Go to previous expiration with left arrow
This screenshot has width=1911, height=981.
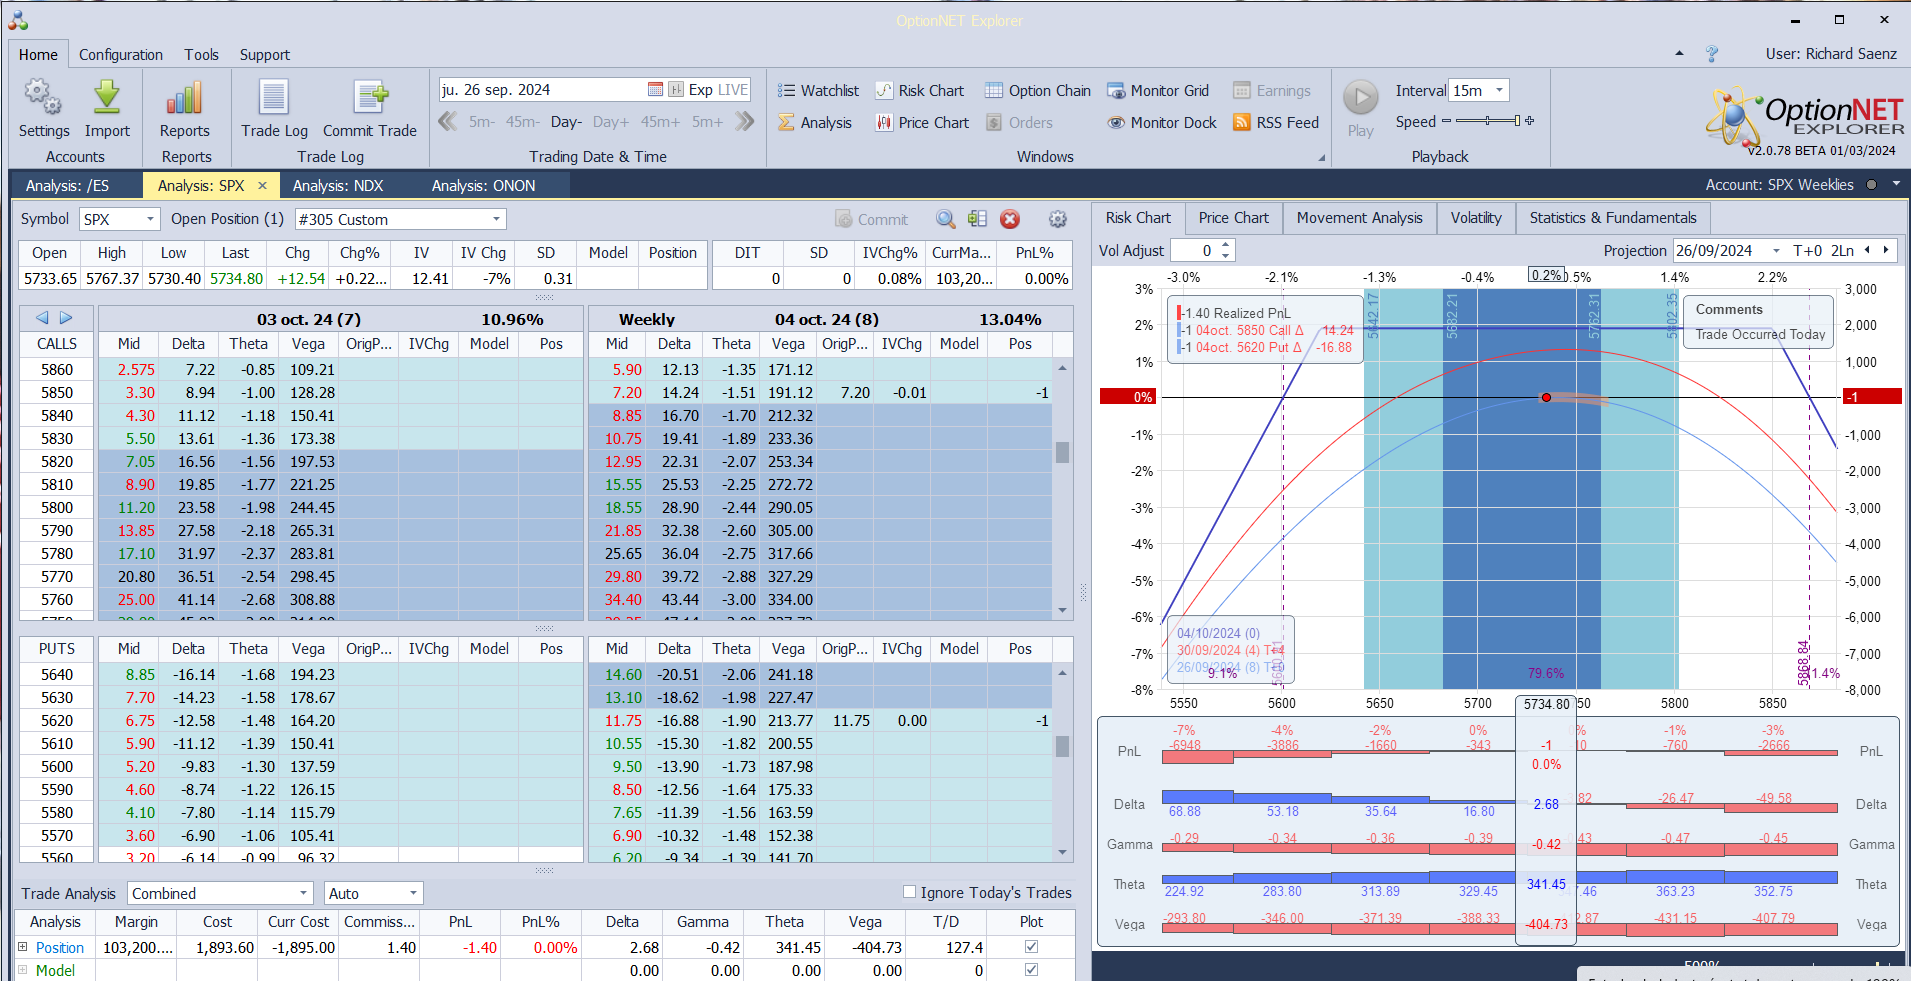42,318
